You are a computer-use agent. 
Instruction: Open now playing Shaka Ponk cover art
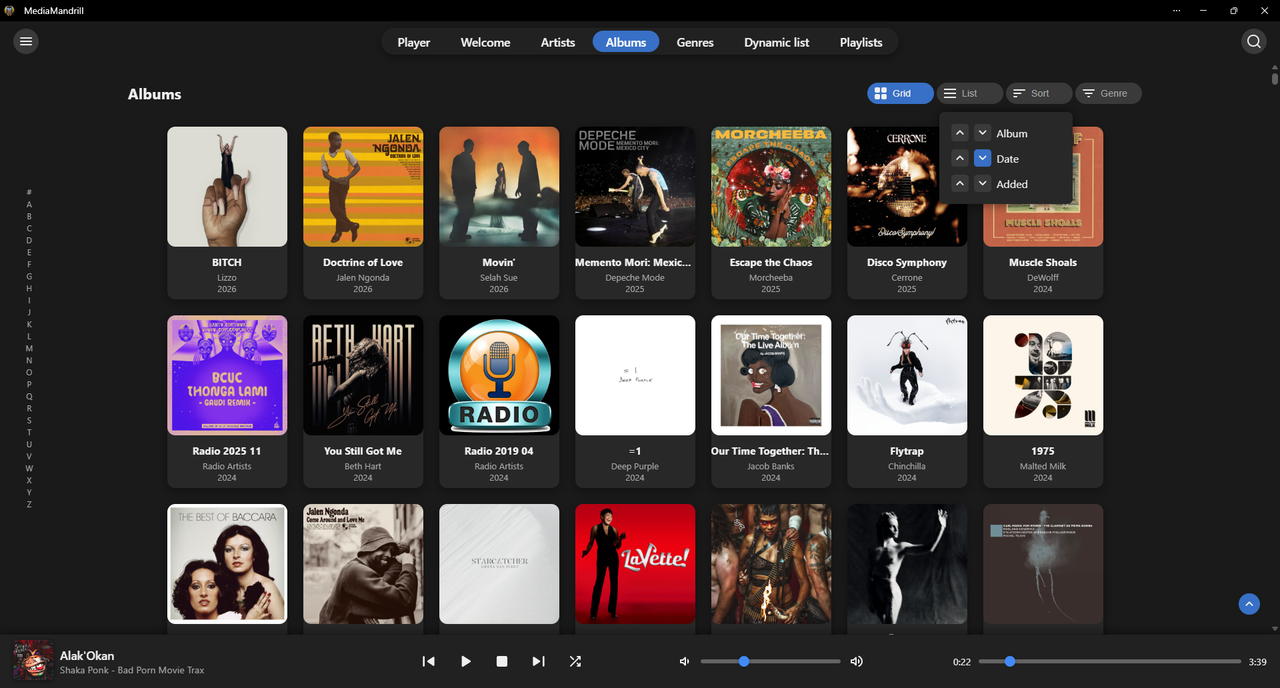(x=33, y=661)
